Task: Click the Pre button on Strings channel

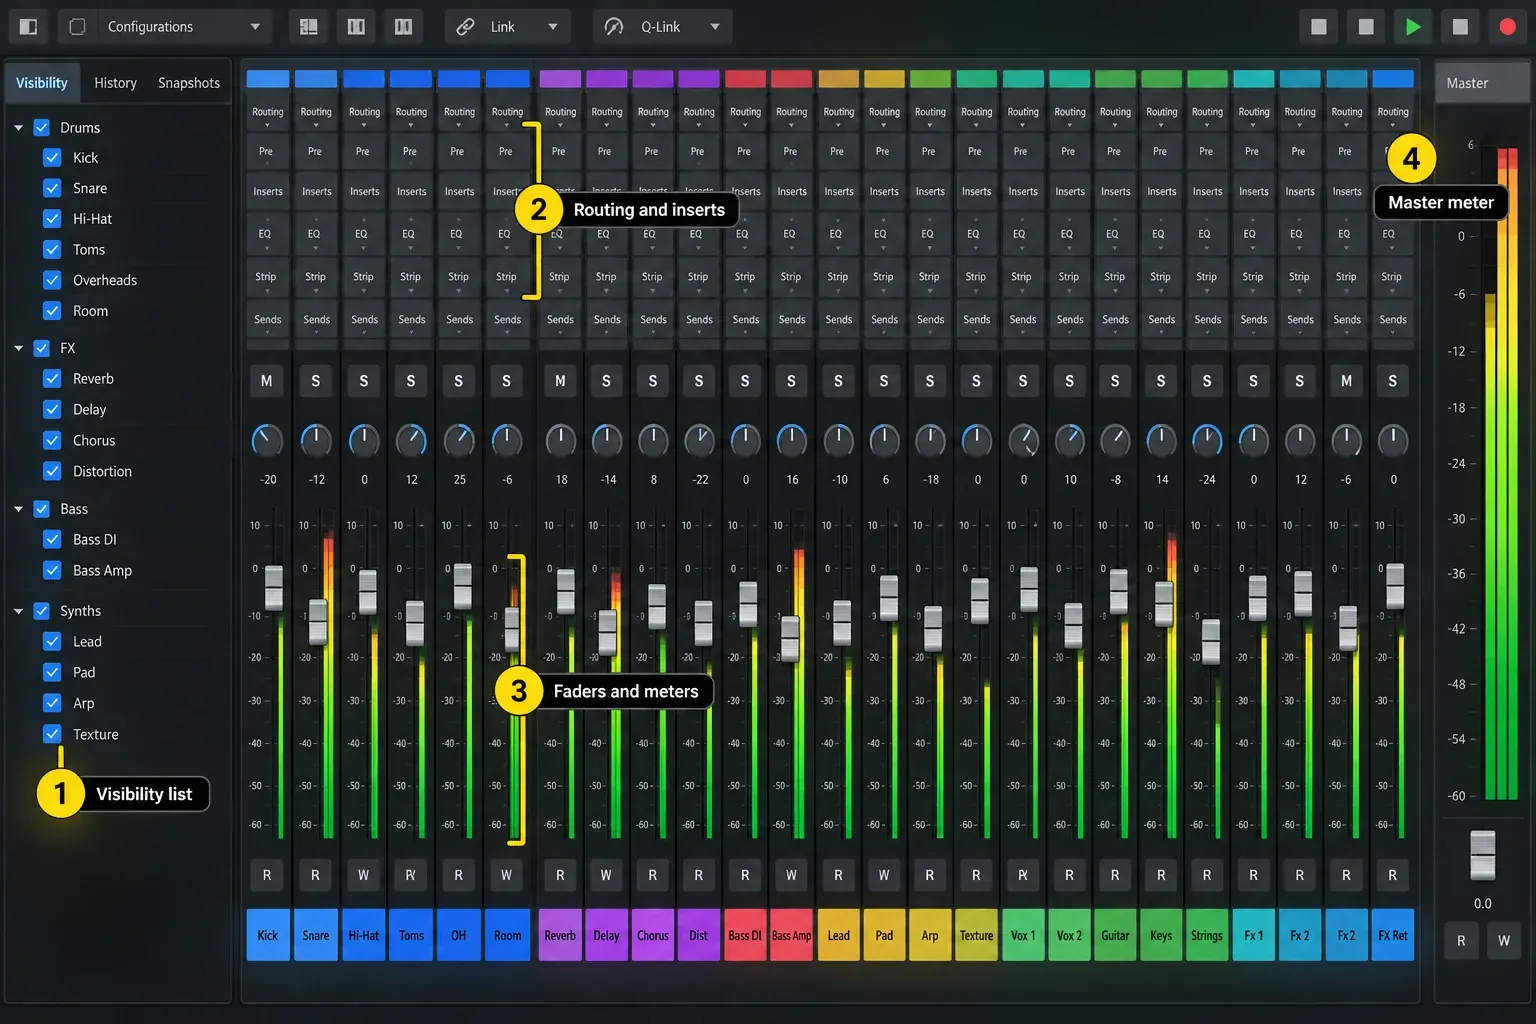Action: (x=1207, y=153)
